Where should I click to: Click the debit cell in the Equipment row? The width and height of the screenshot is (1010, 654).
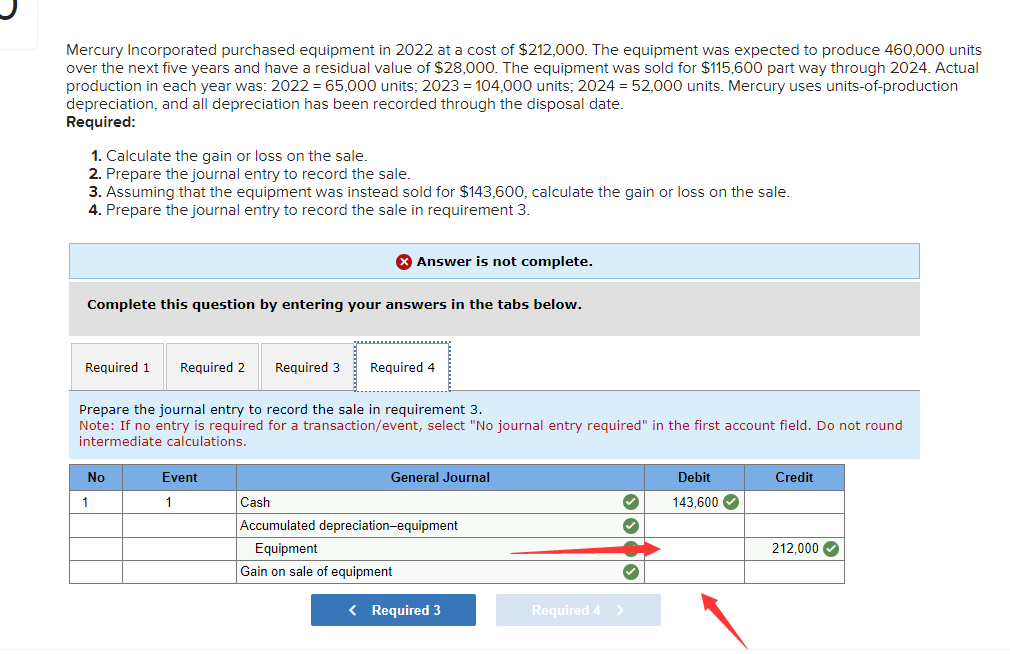click(x=694, y=549)
